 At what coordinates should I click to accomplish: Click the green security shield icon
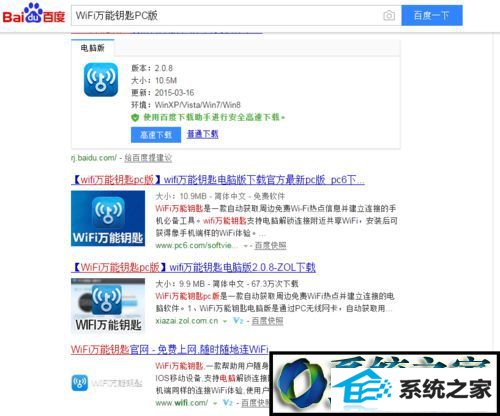pyautogui.click(x=135, y=117)
